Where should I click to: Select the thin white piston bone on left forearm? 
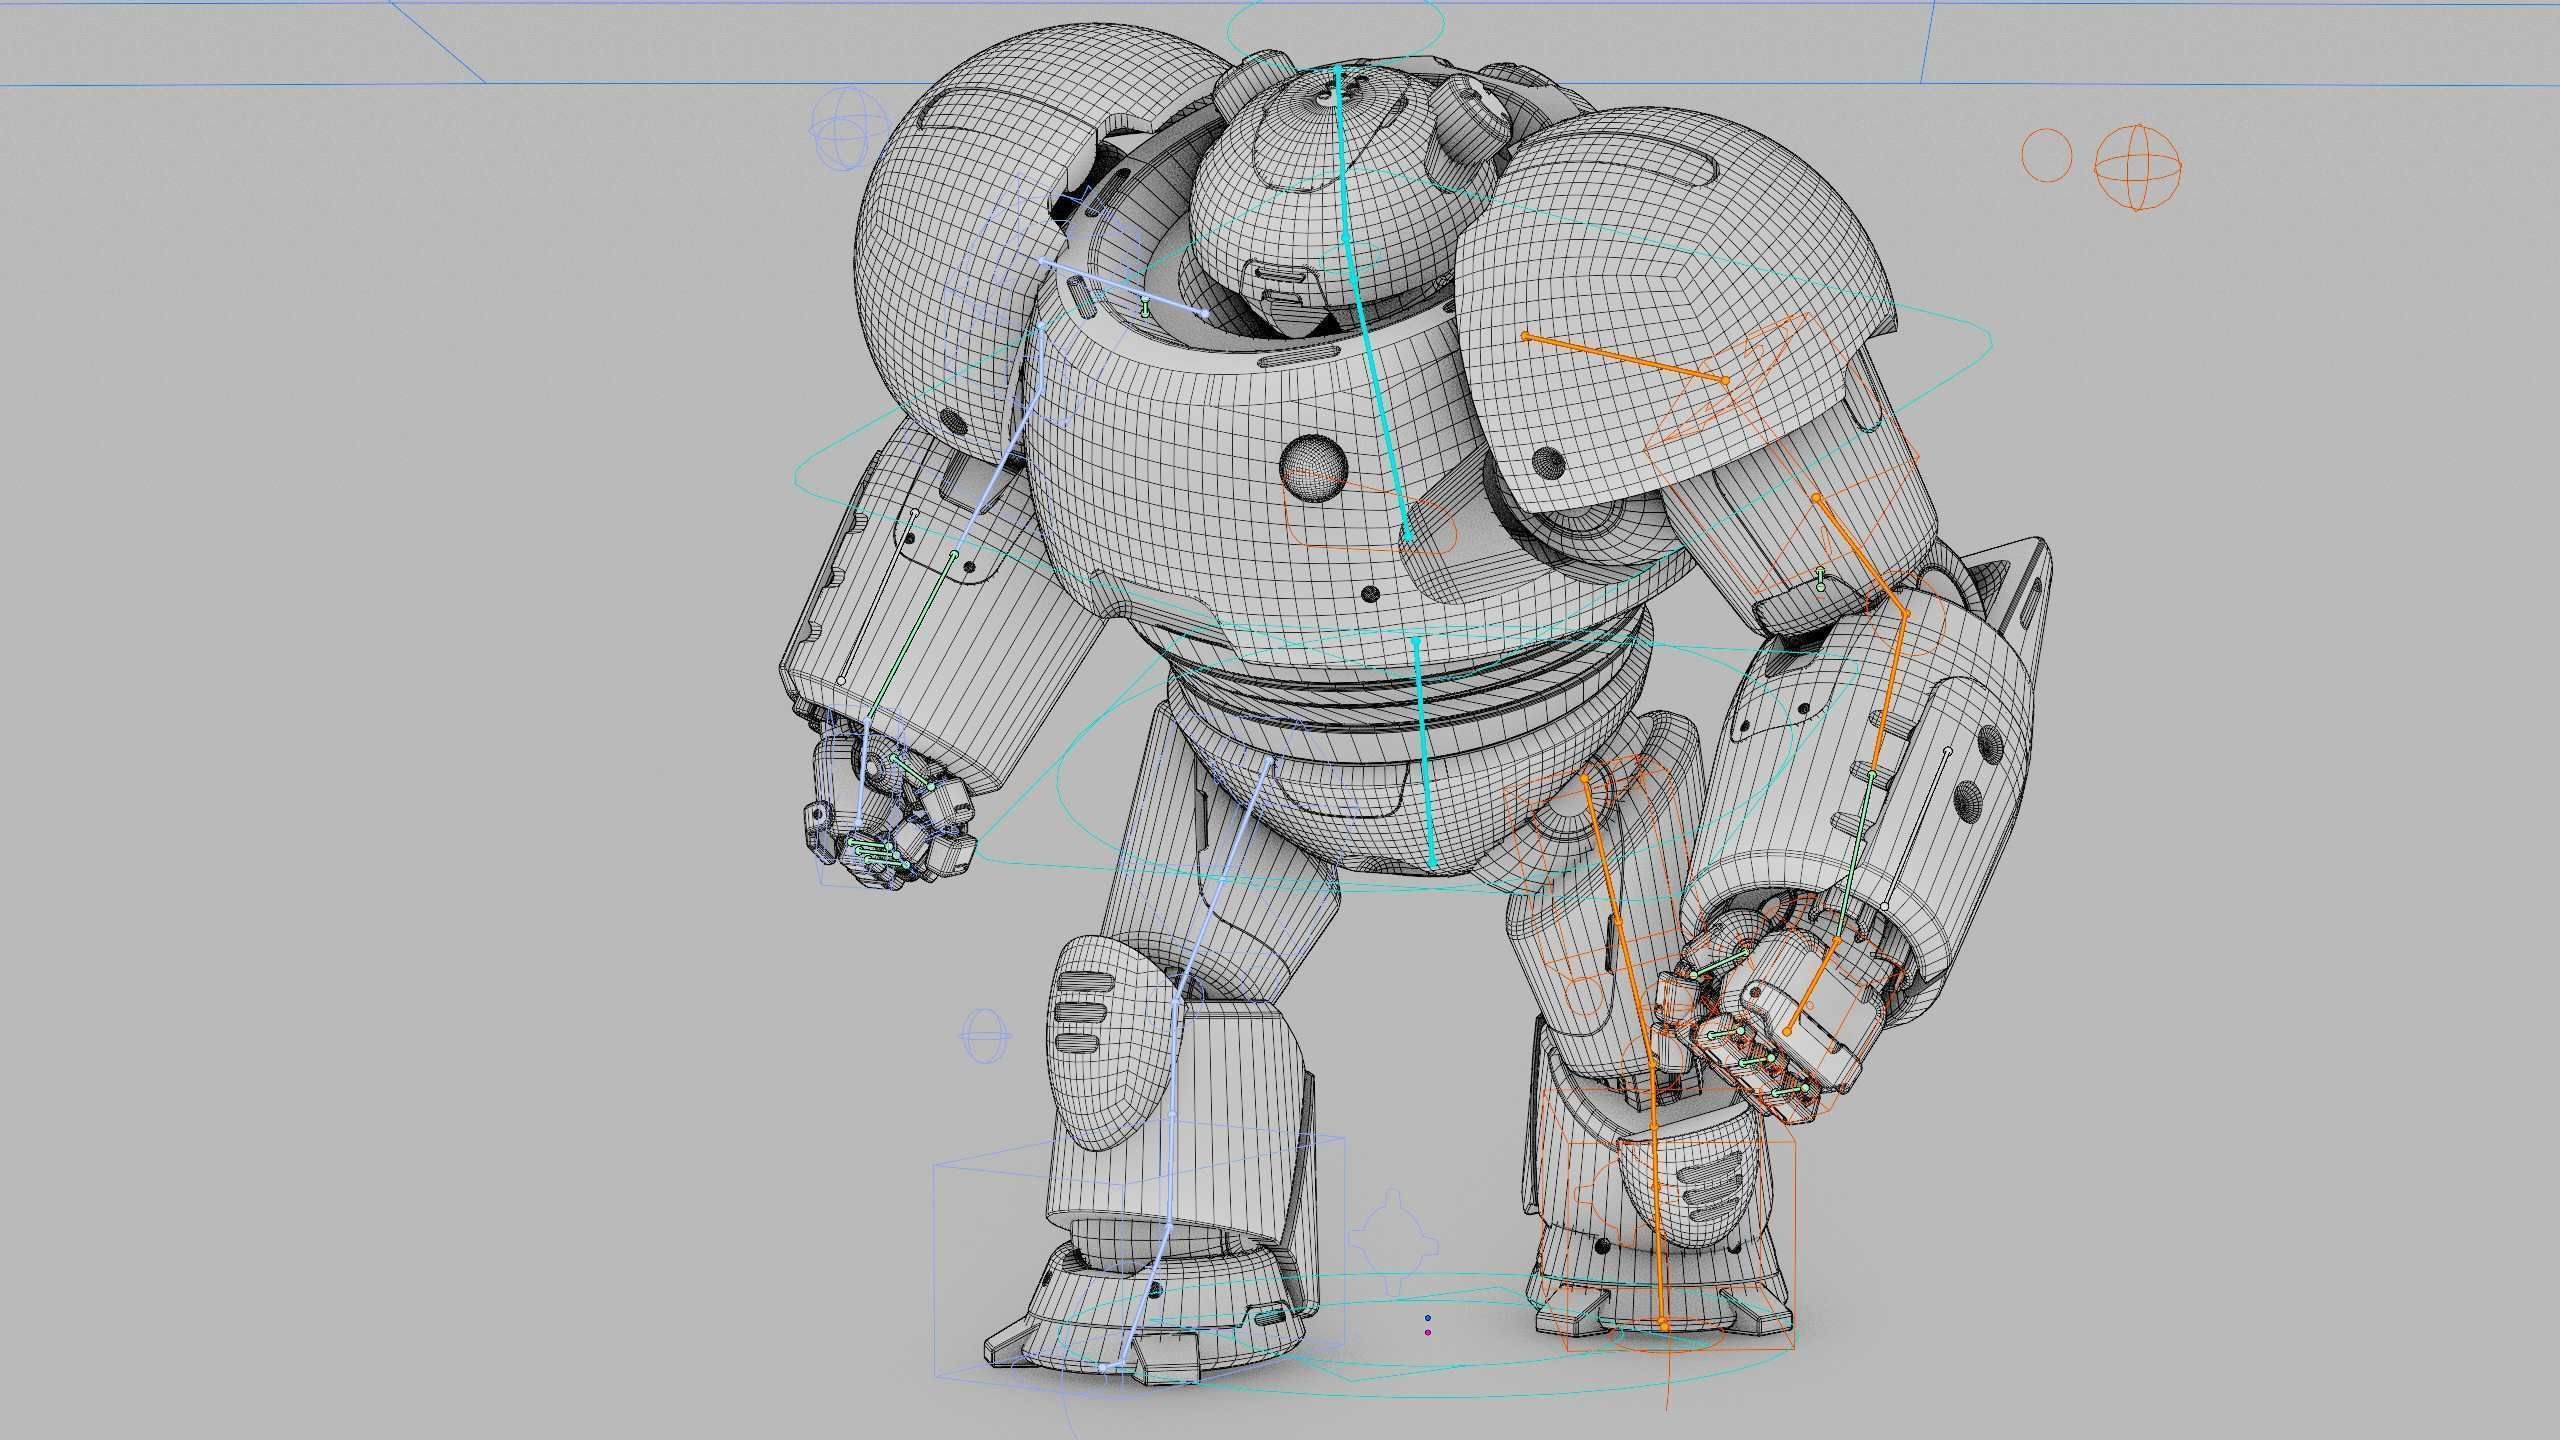[x=878, y=596]
